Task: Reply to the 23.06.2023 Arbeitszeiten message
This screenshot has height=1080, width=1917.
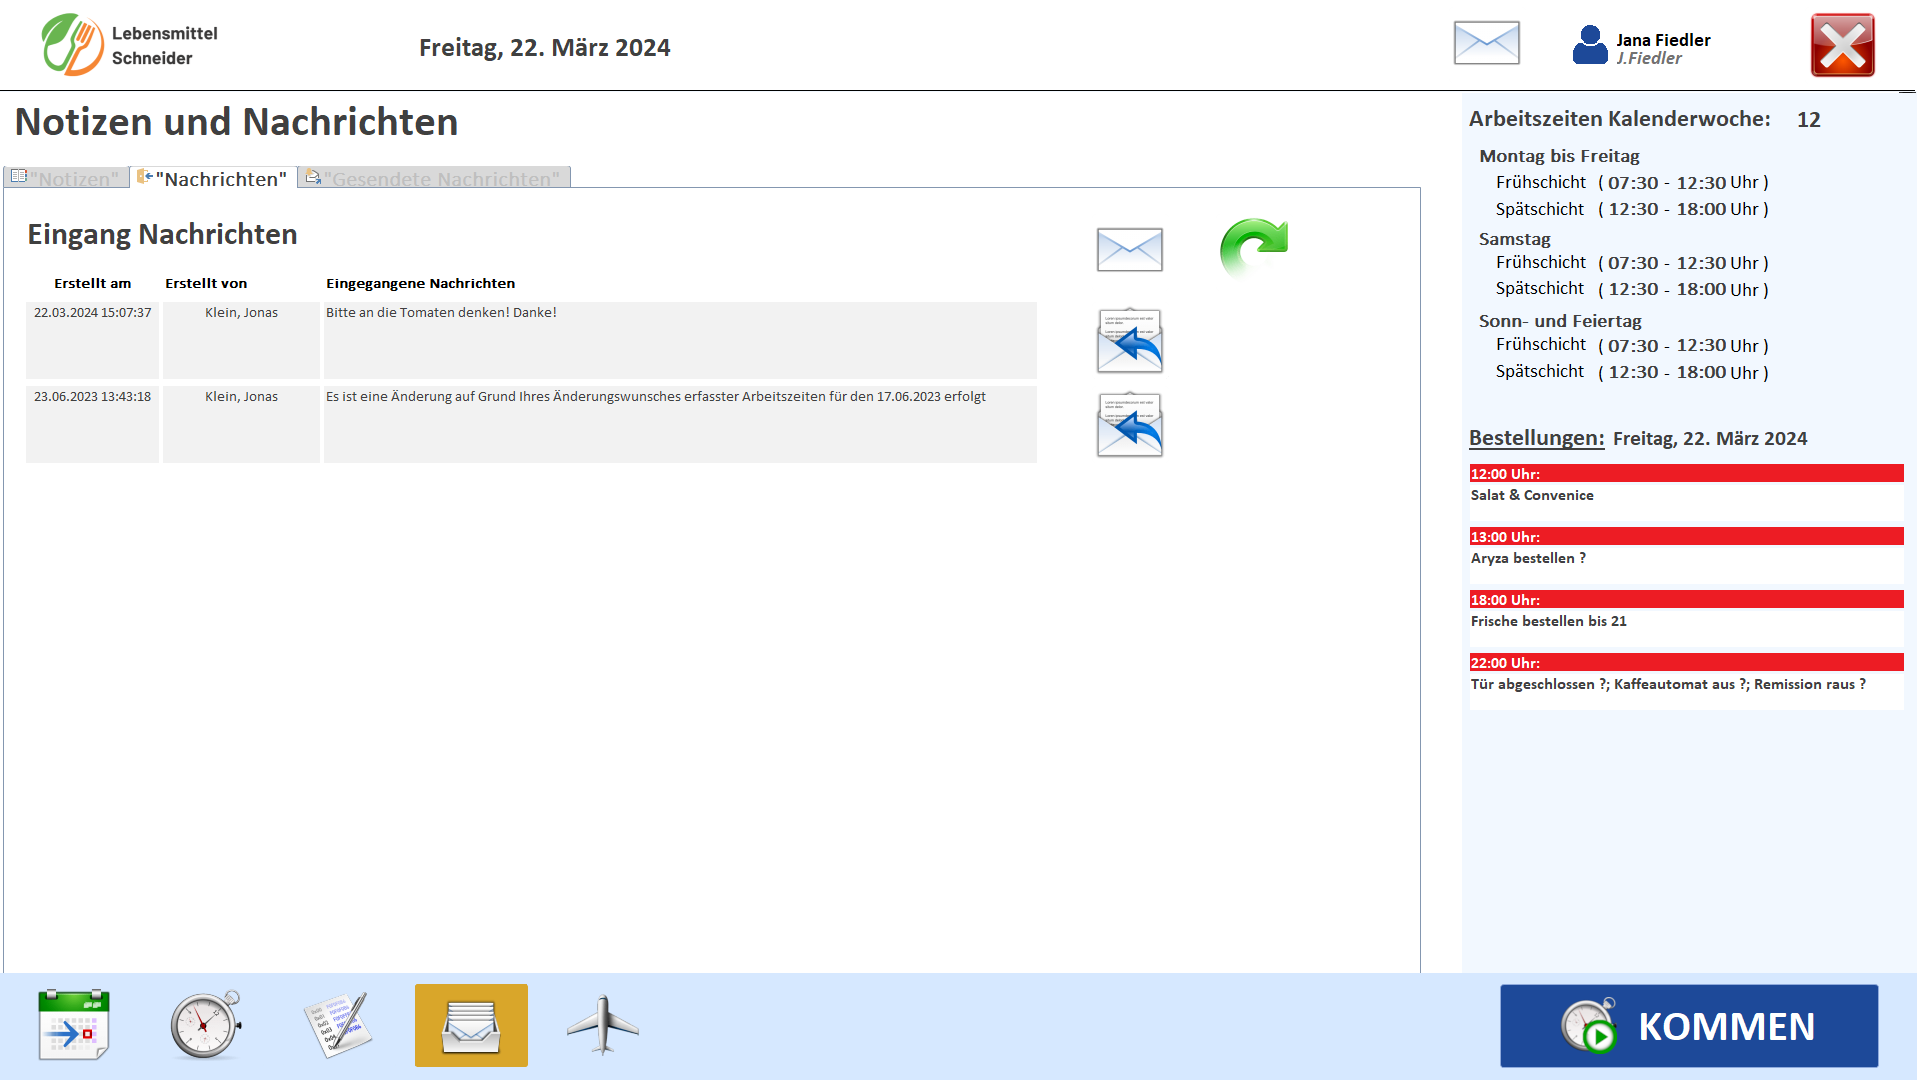Action: [x=1129, y=425]
